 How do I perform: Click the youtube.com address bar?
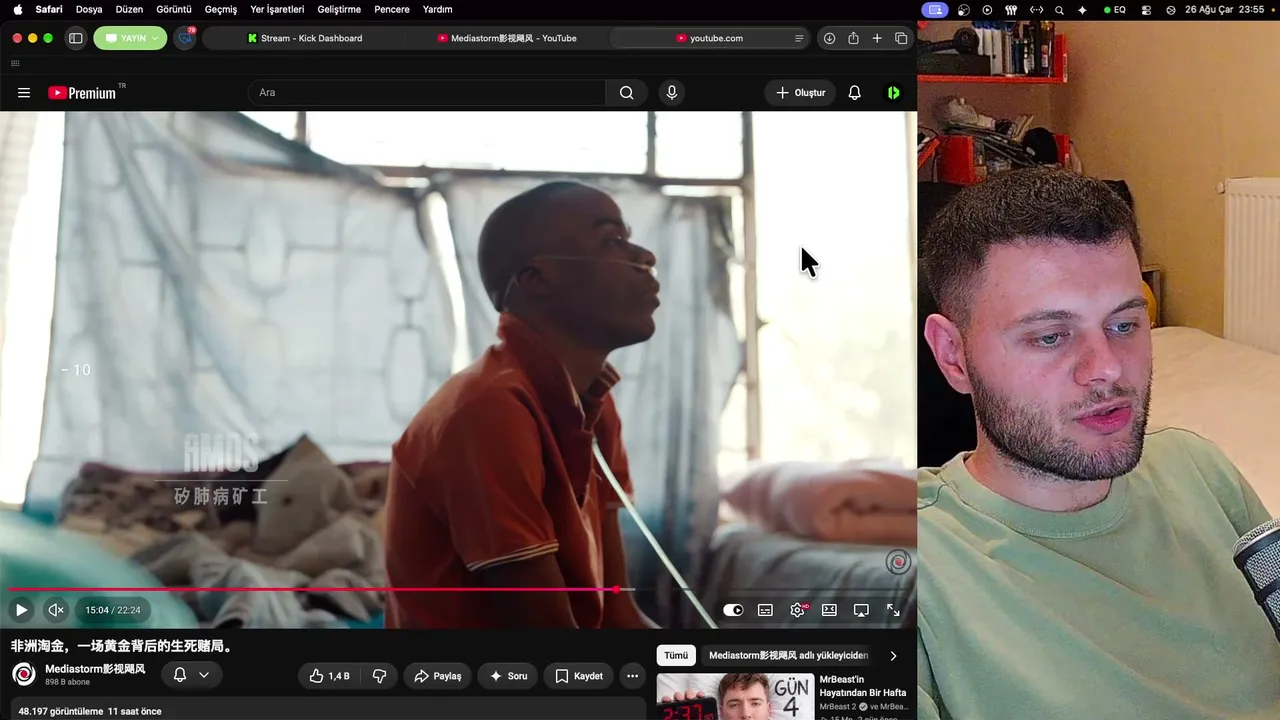(x=710, y=38)
